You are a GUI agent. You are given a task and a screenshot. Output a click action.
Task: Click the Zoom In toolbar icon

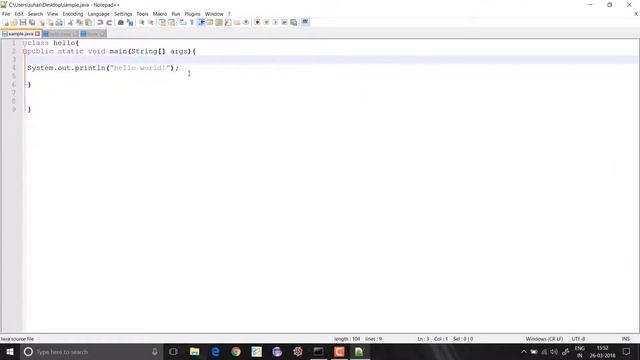142,22
